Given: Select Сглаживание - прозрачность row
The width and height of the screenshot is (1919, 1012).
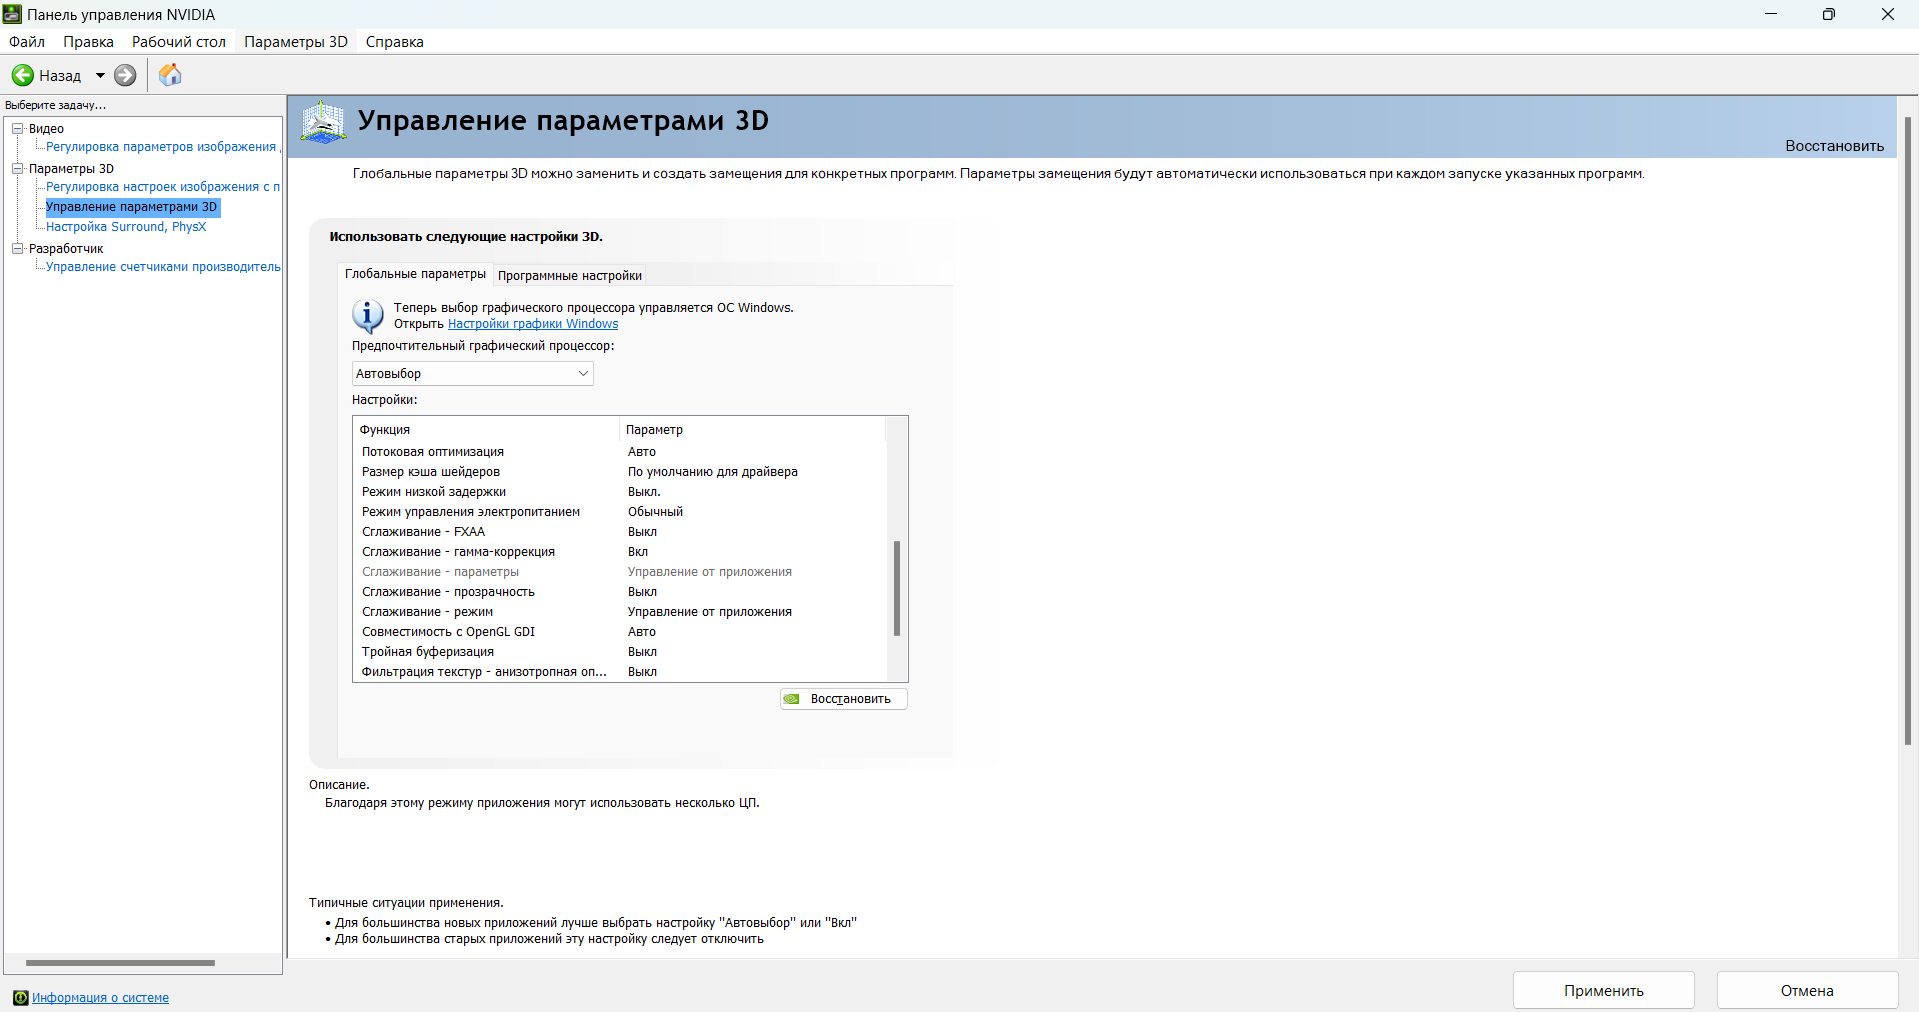Looking at the screenshot, I should [x=620, y=592].
